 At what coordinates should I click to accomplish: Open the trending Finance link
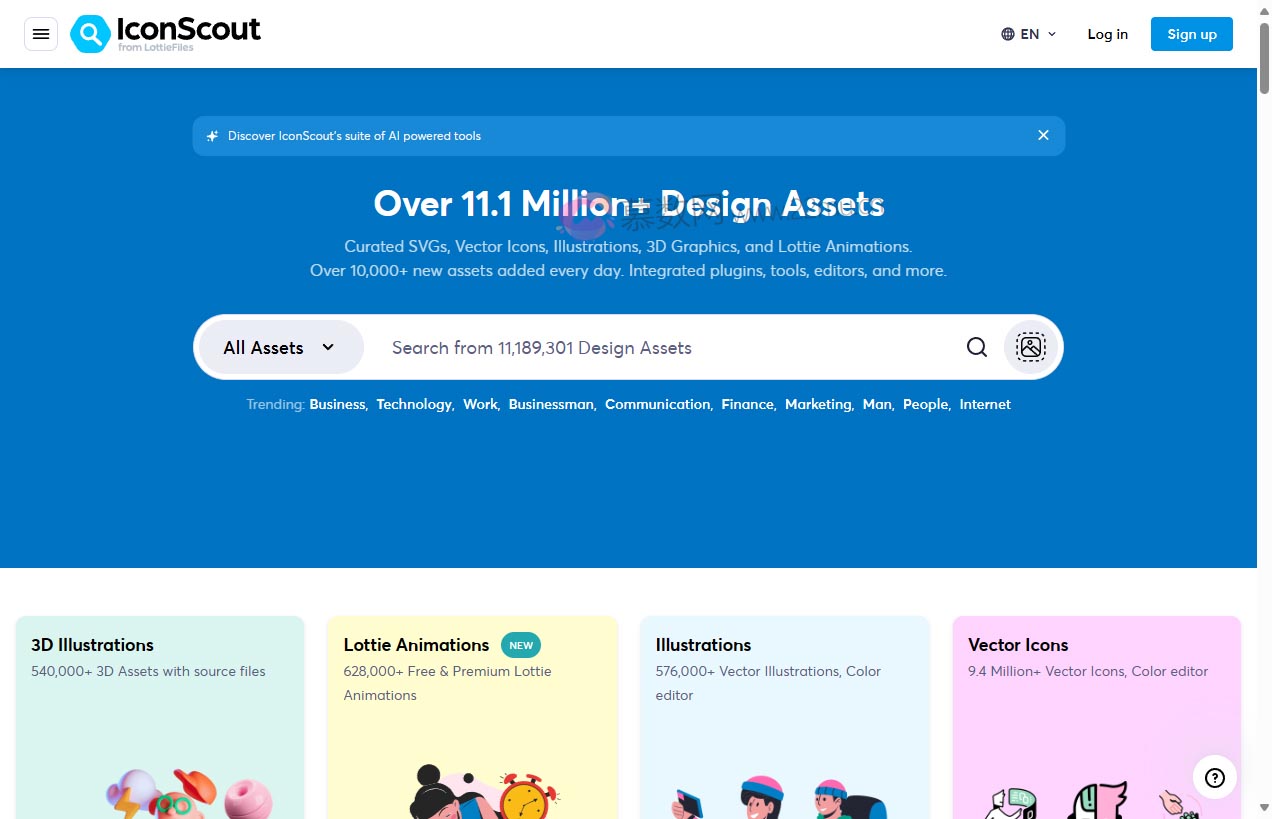(747, 404)
